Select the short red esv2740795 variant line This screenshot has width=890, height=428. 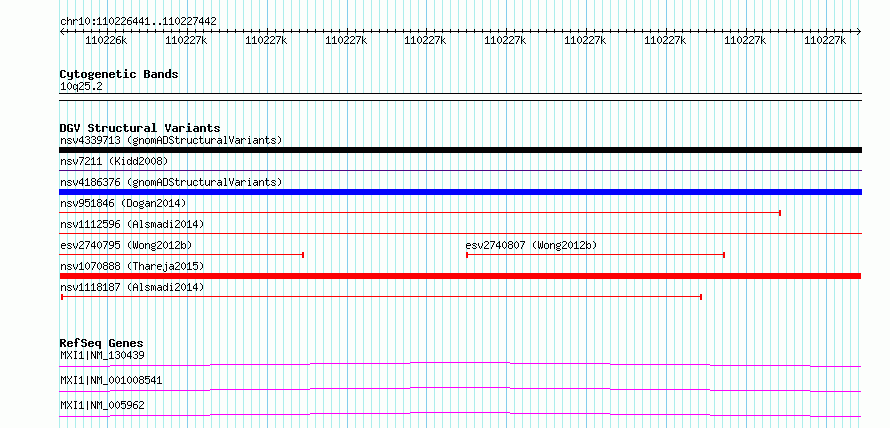(182, 255)
